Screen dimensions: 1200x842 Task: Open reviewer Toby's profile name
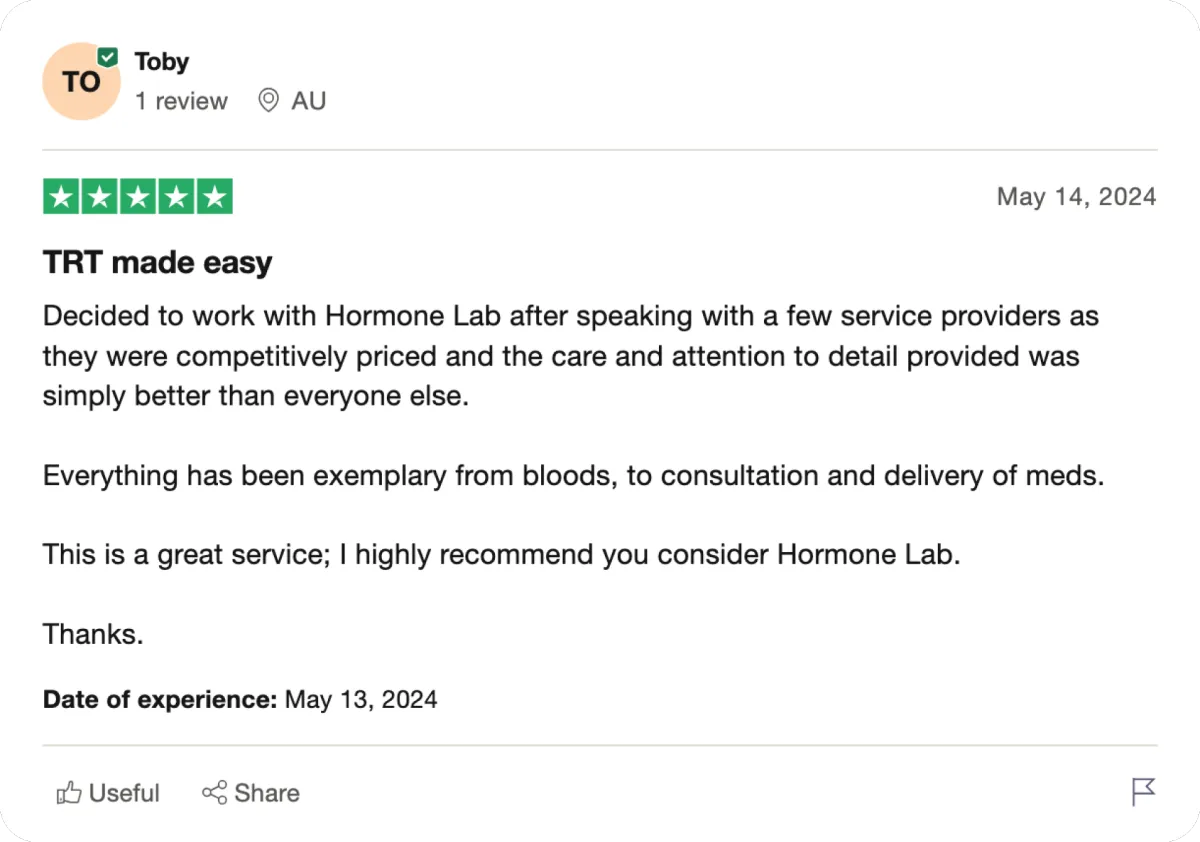click(x=162, y=62)
